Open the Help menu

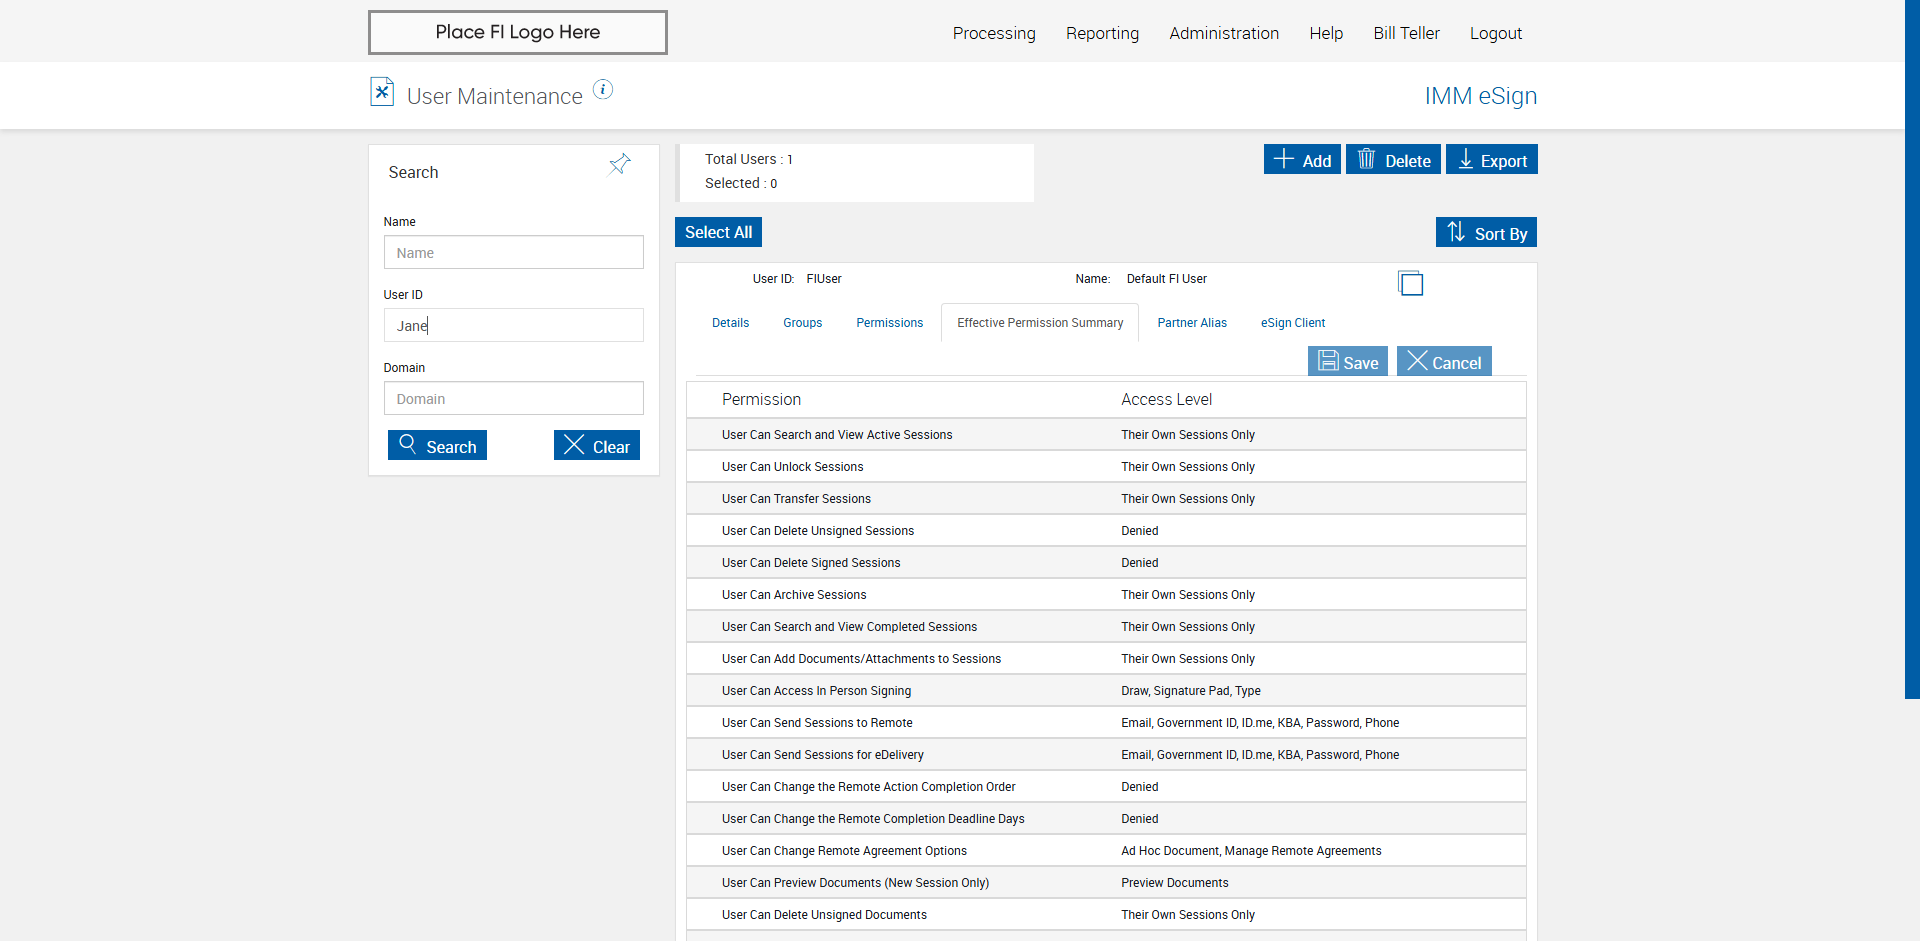[1326, 33]
